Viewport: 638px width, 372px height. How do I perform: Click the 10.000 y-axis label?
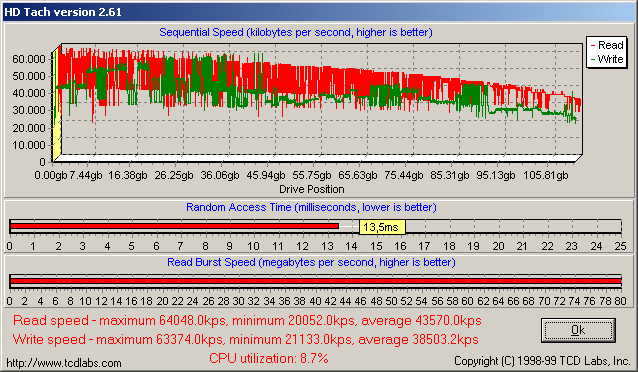(29, 145)
